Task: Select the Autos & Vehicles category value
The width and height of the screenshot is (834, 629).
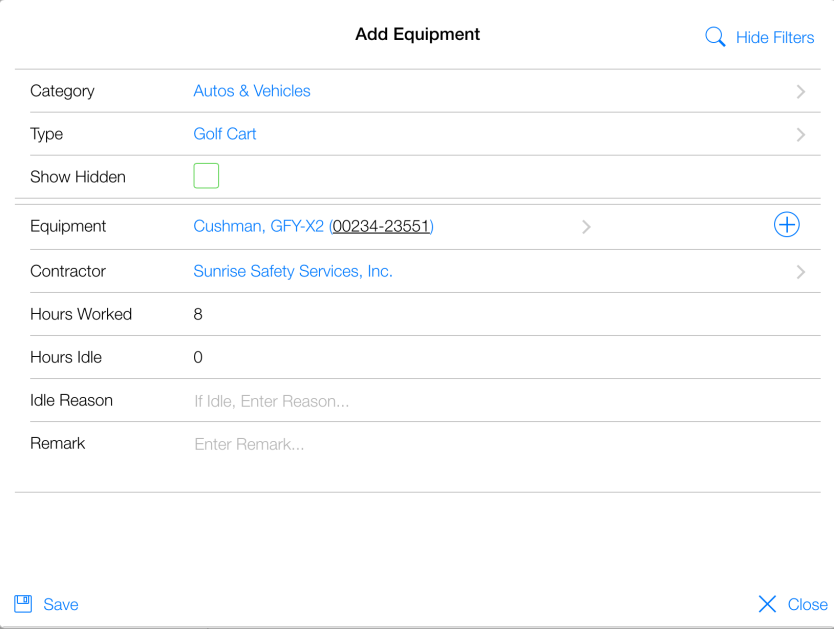Action: pyautogui.click(x=252, y=91)
